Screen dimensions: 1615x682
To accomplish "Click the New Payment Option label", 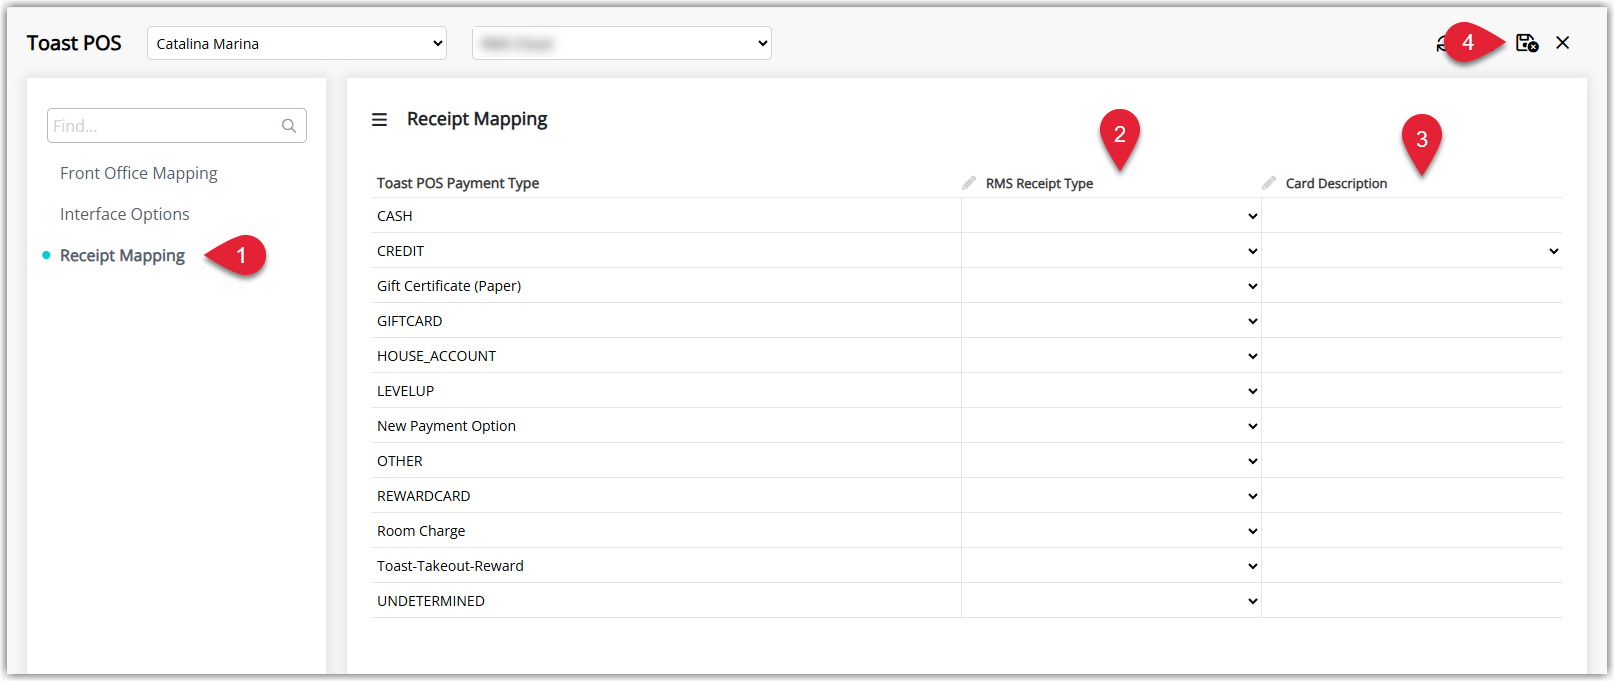I will [x=446, y=426].
